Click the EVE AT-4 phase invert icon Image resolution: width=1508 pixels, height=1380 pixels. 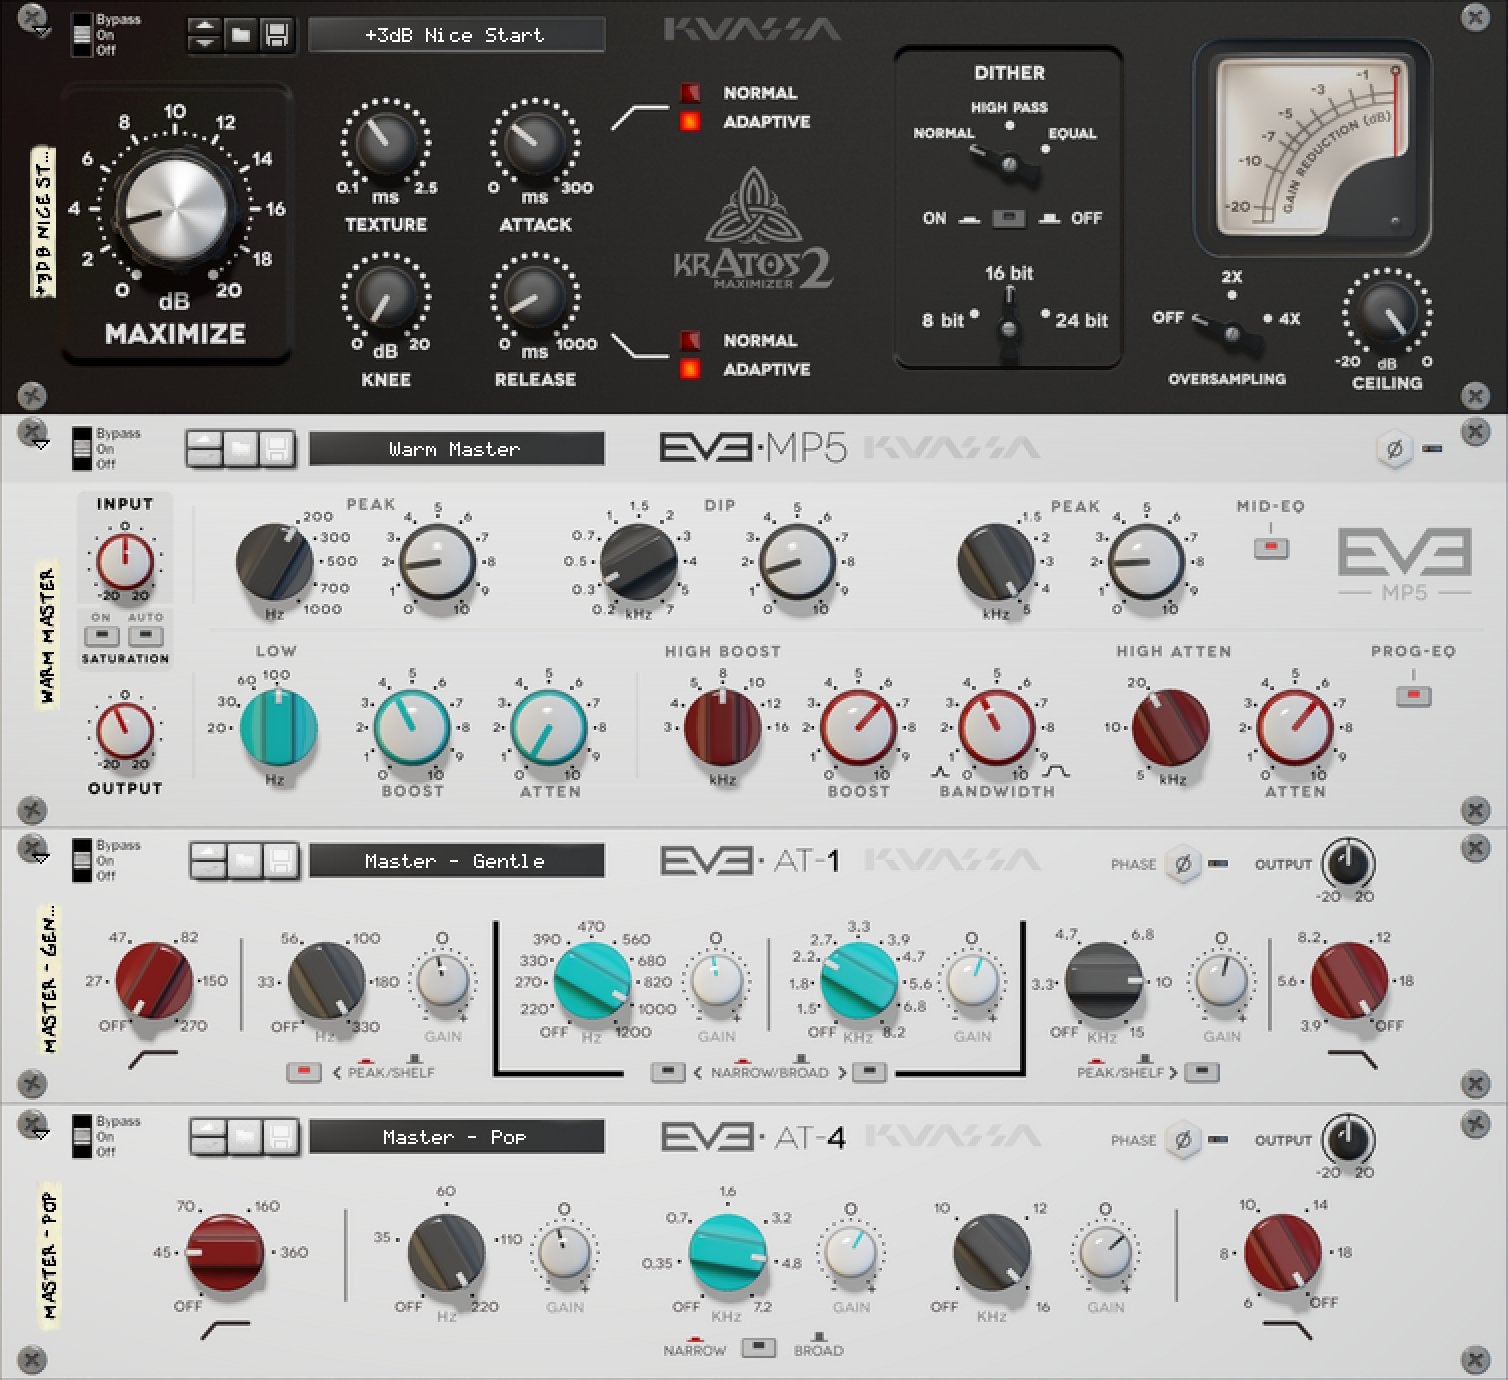(1183, 1140)
